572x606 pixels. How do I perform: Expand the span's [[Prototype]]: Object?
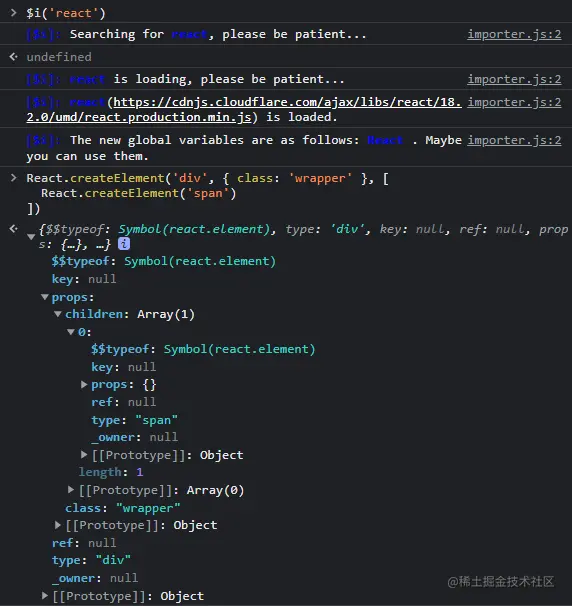pos(84,454)
